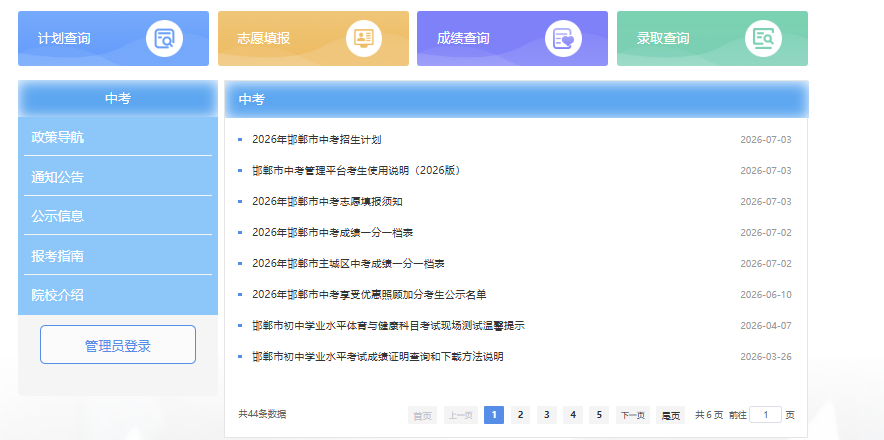Click the 计划查询 magnifier document icon

165,38
